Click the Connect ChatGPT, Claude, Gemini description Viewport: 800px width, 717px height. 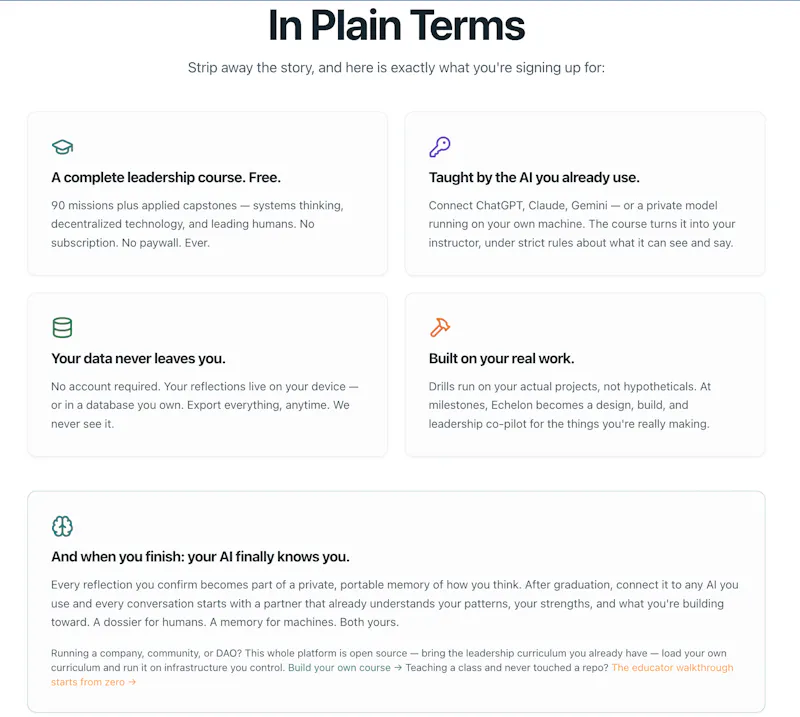(x=582, y=224)
